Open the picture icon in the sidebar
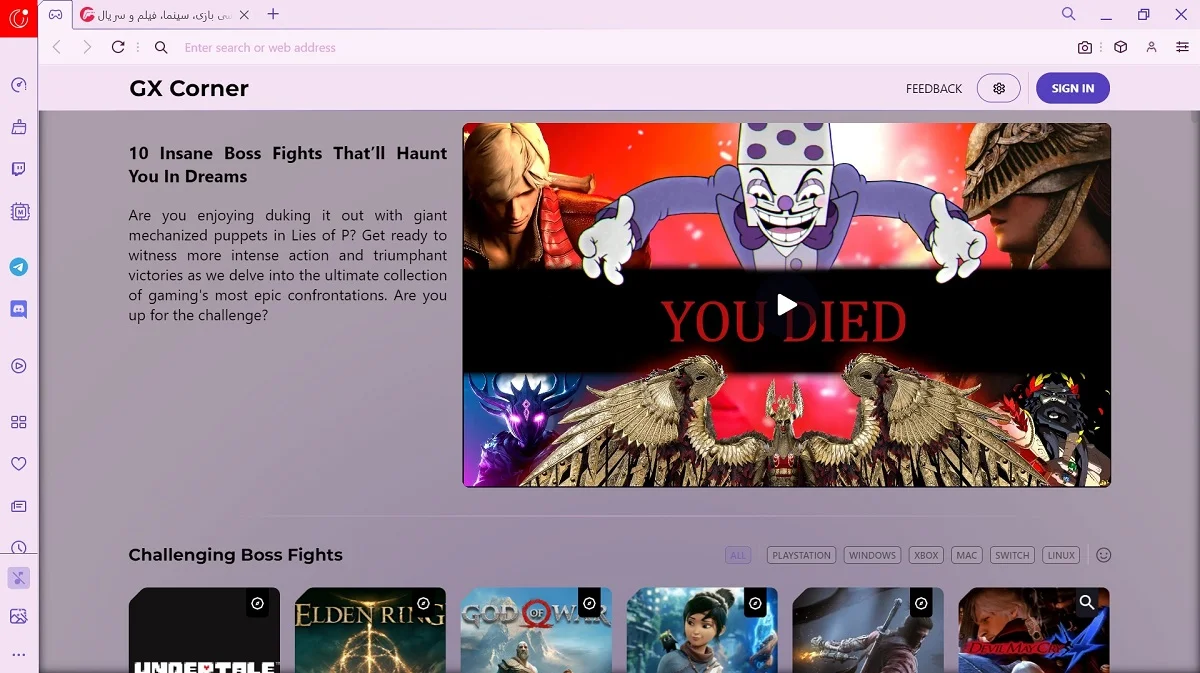The image size is (1200, 673). pyautogui.click(x=19, y=616)
